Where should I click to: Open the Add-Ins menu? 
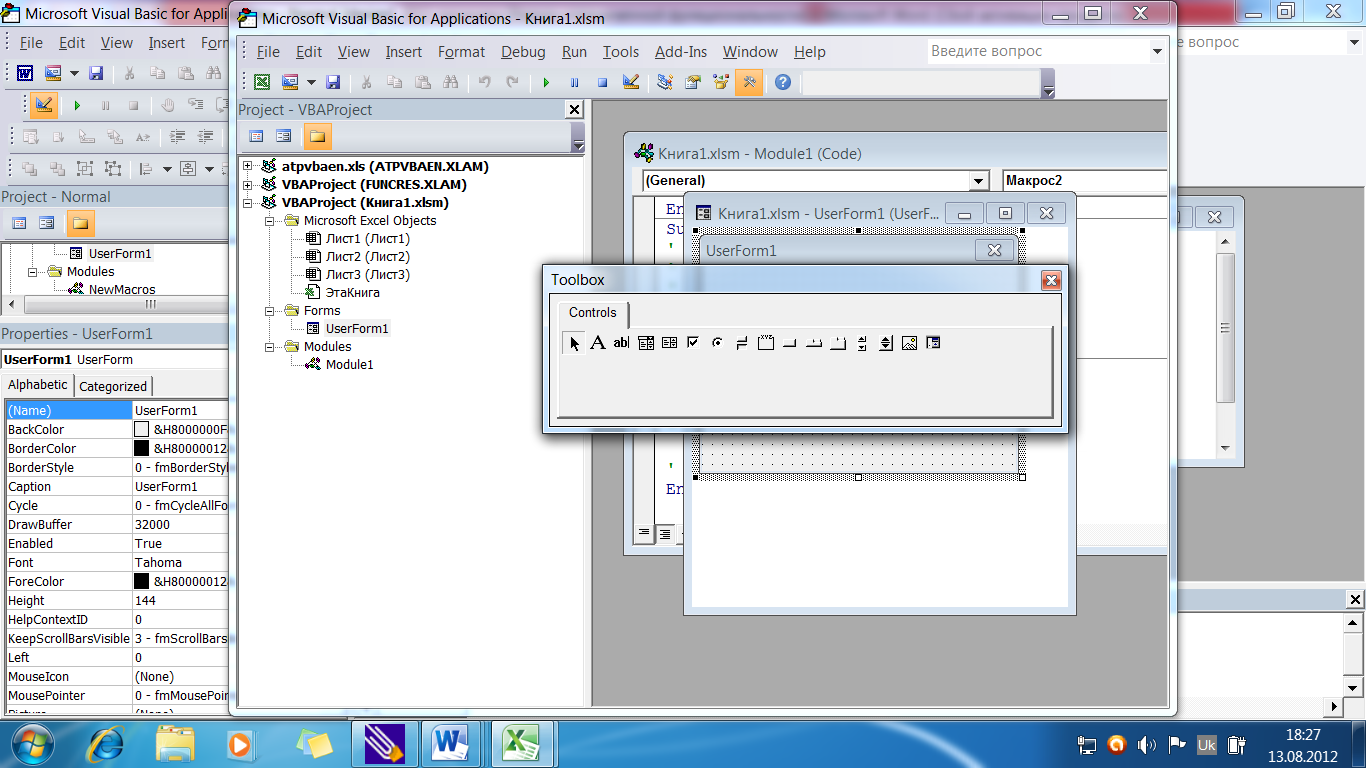[681, 52]
